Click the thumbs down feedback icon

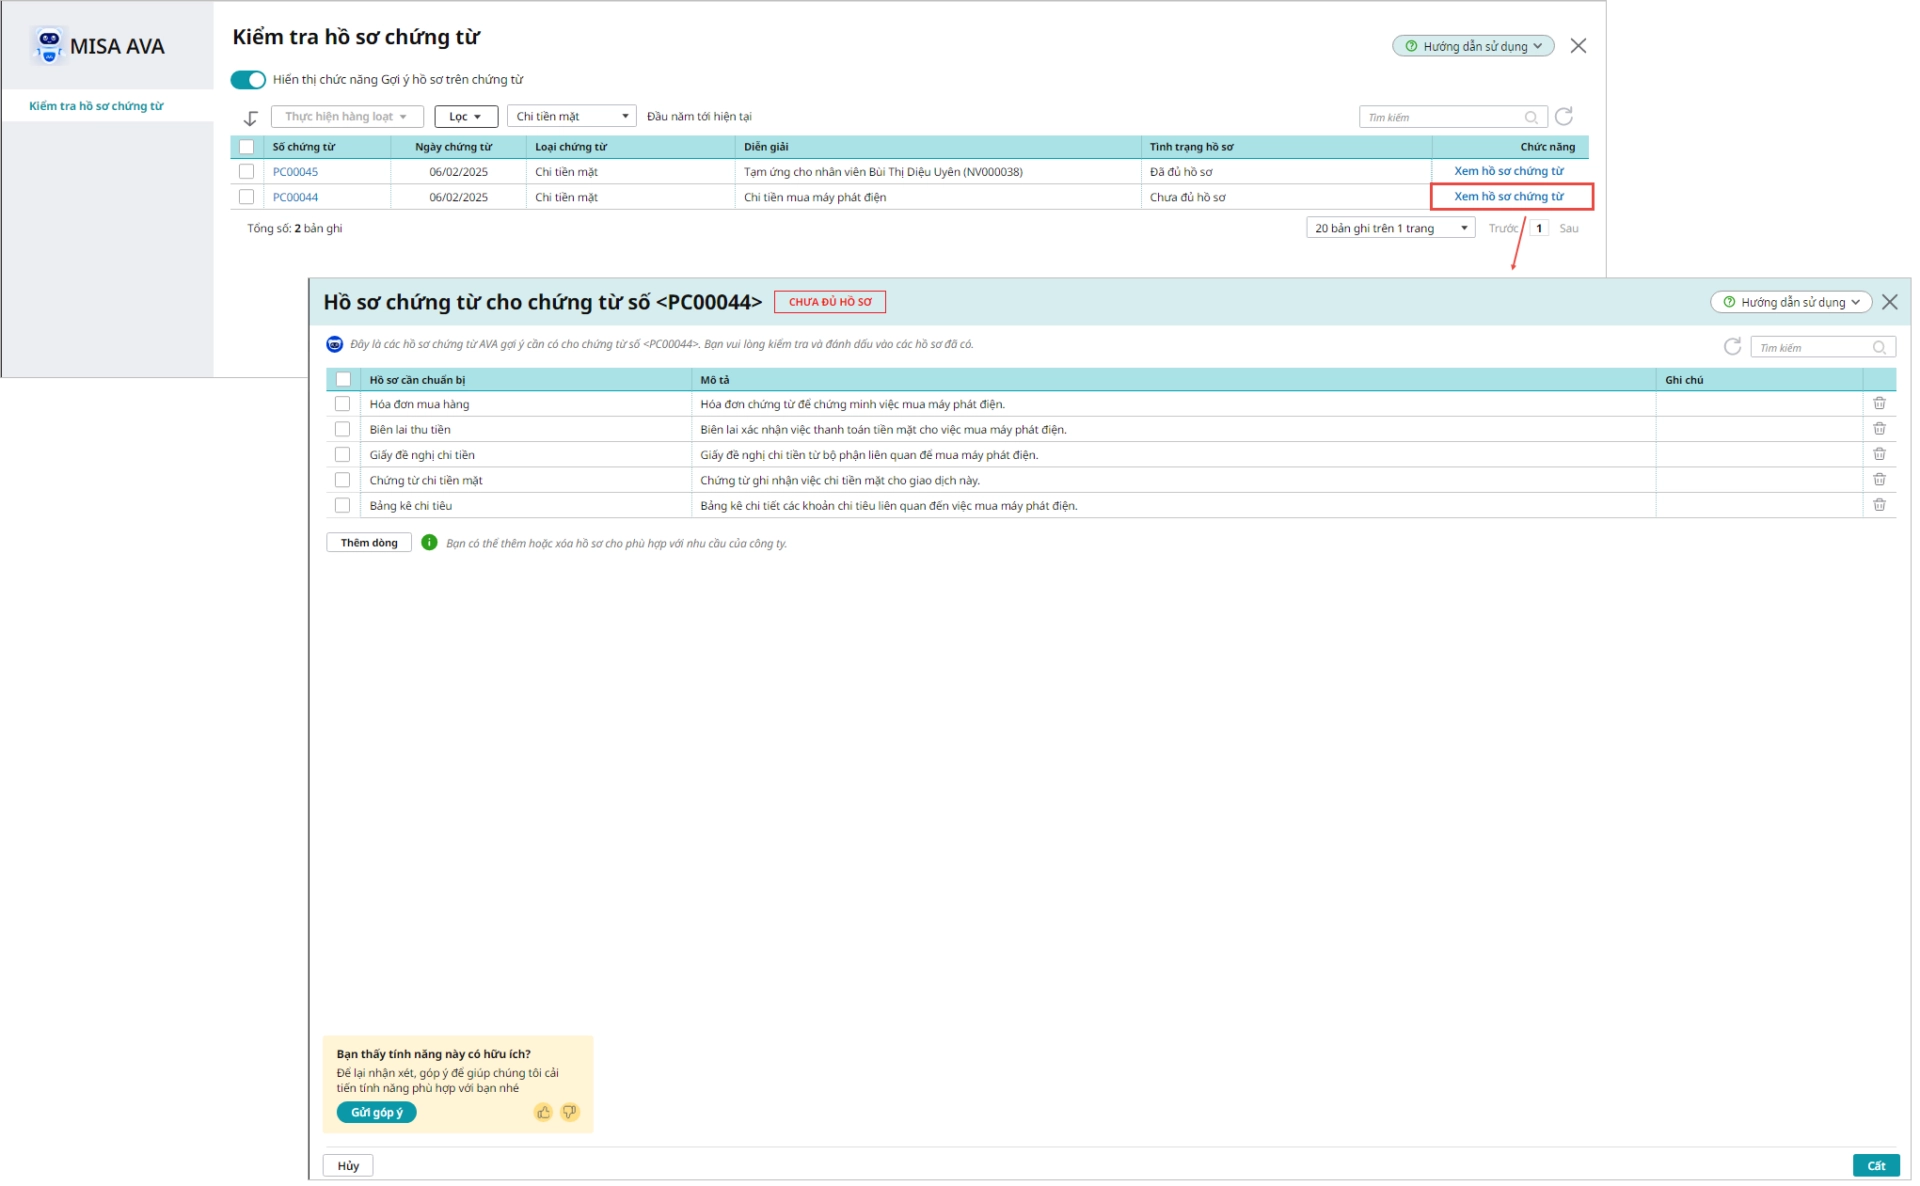(x=569, y=1112)
